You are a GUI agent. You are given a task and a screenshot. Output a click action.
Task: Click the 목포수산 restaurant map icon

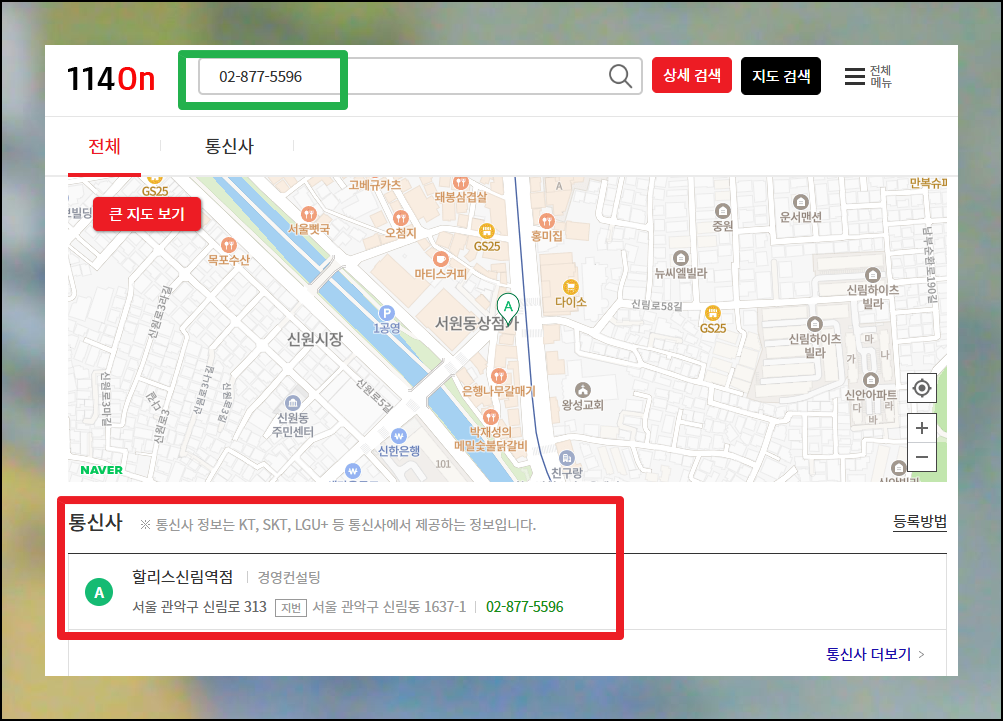click(228, 245)
